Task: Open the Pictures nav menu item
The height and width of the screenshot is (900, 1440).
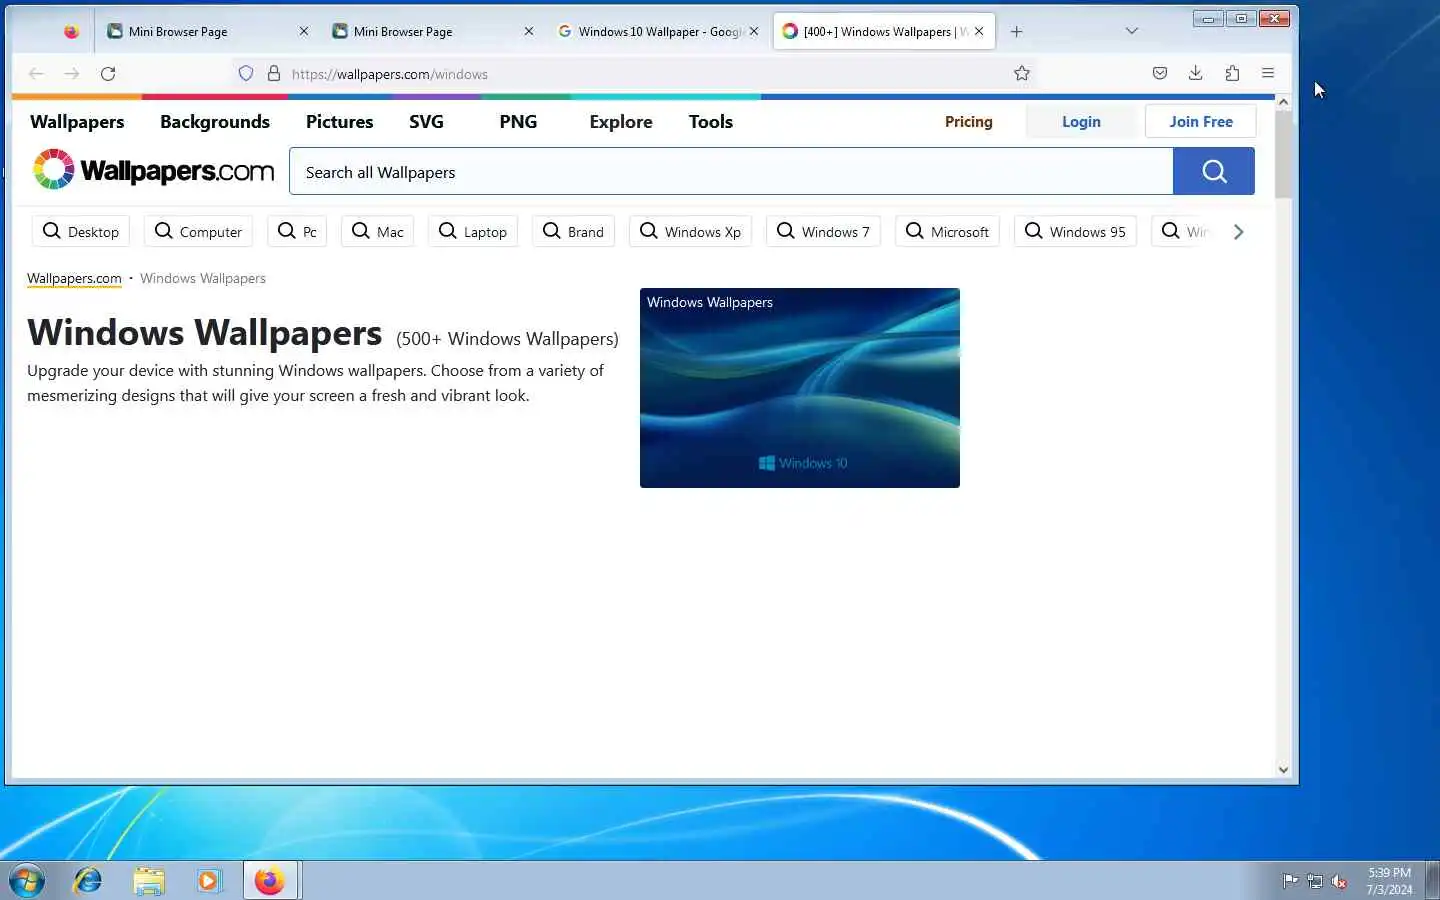Action: [339, 121]
